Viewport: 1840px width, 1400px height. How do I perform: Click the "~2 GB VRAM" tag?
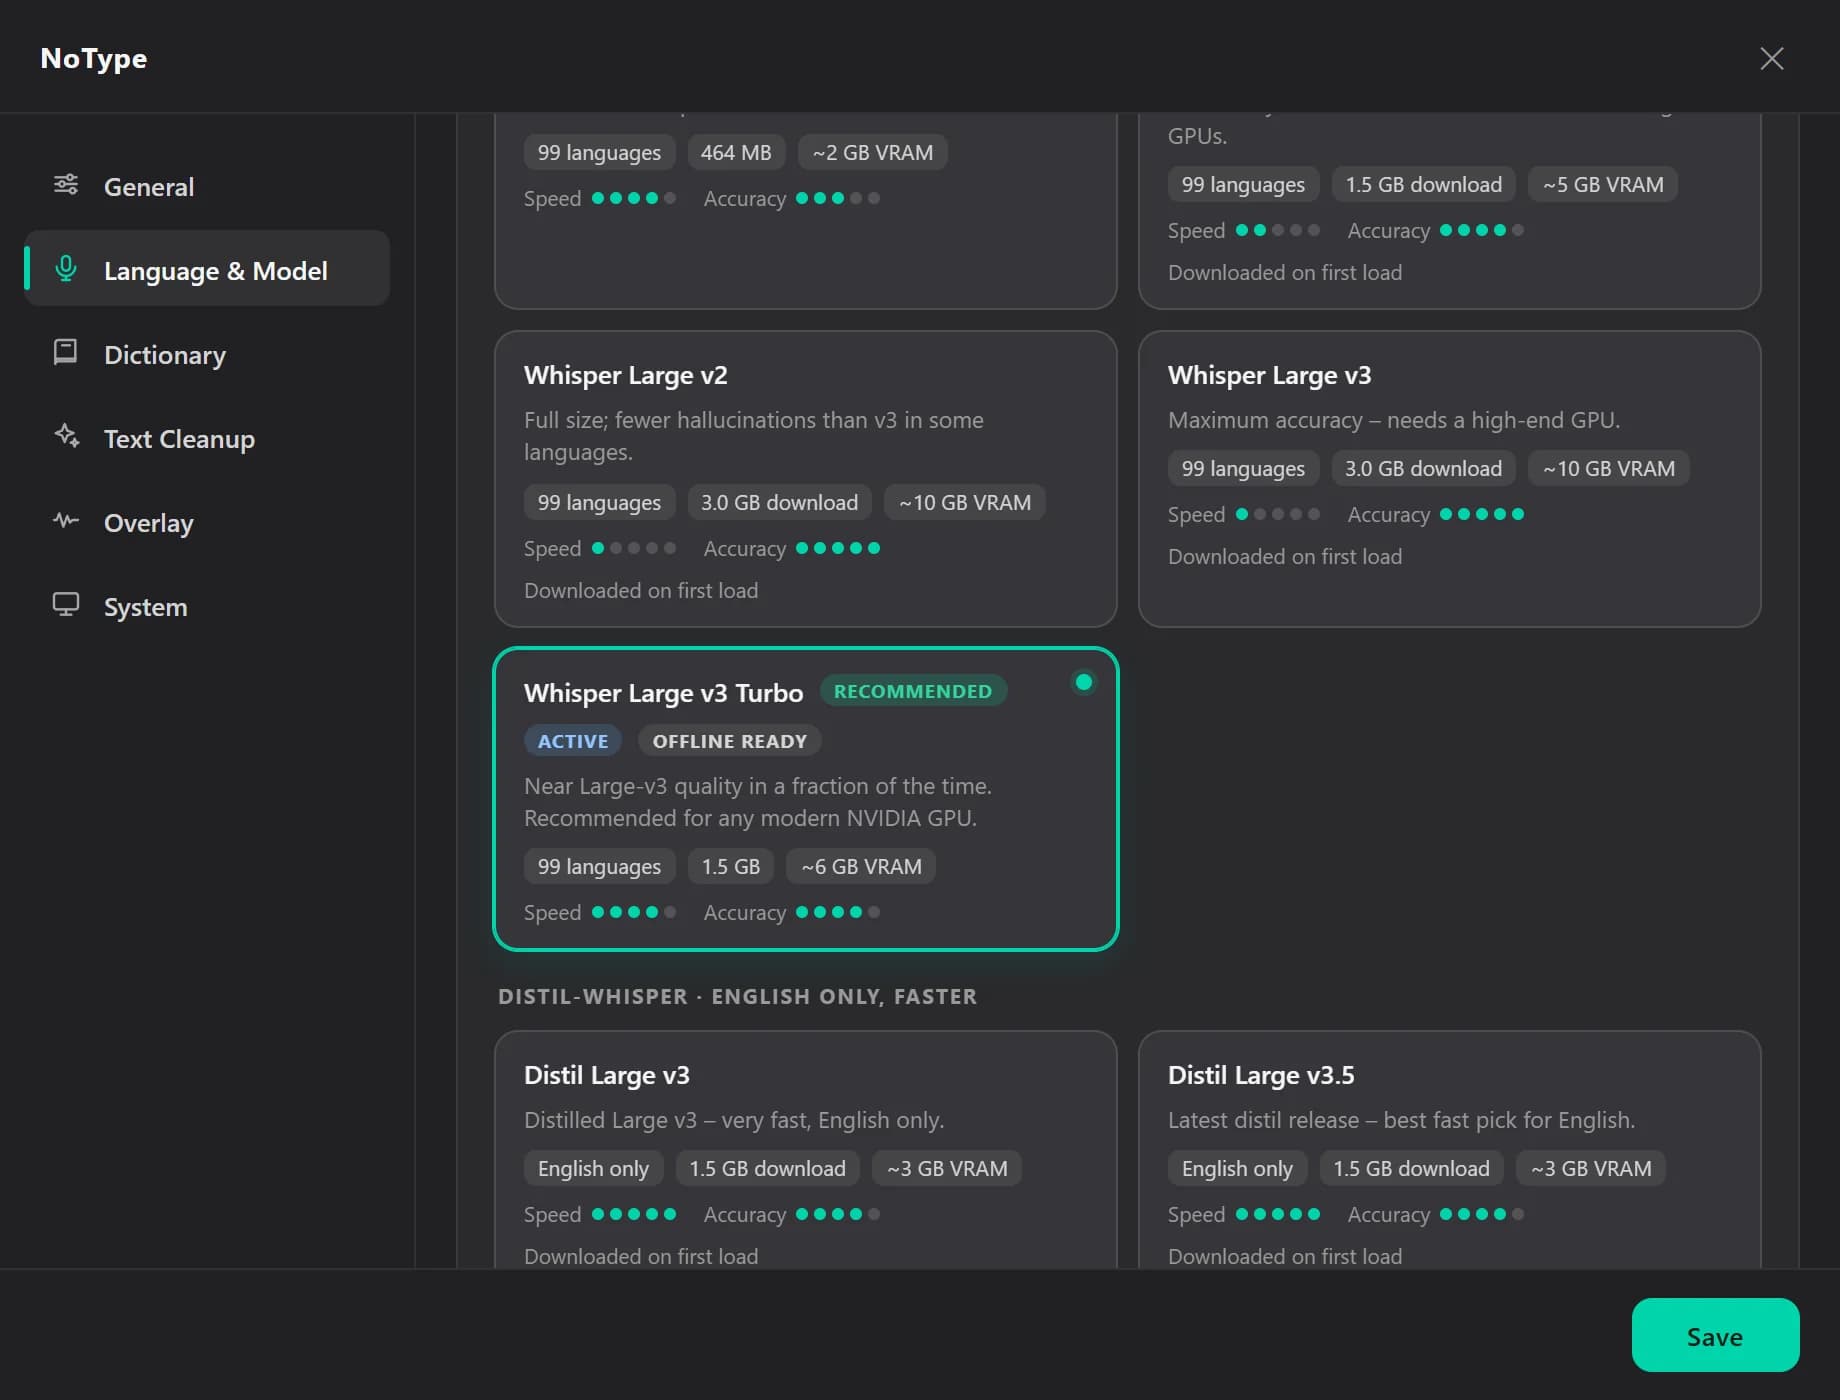[x=873, y=153]
